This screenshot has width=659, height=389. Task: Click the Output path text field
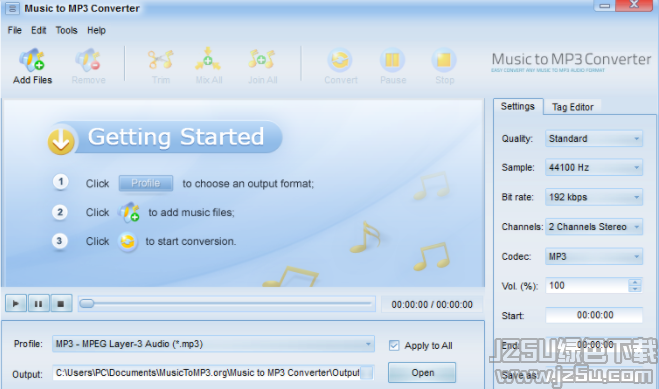pyautogui.click(x=206, y=373)
